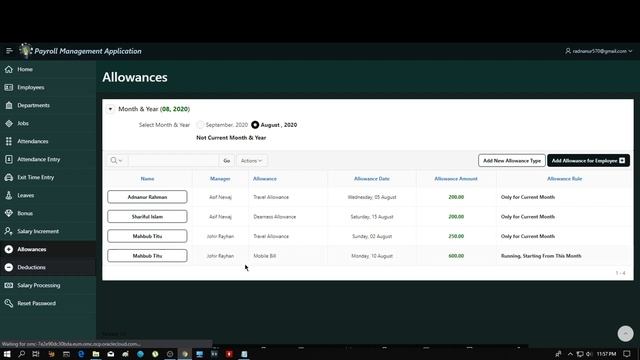The width and height of the screenshot is (640, 360).
Task: Go to Deductions in sidebar
Action: pos(48,267)
